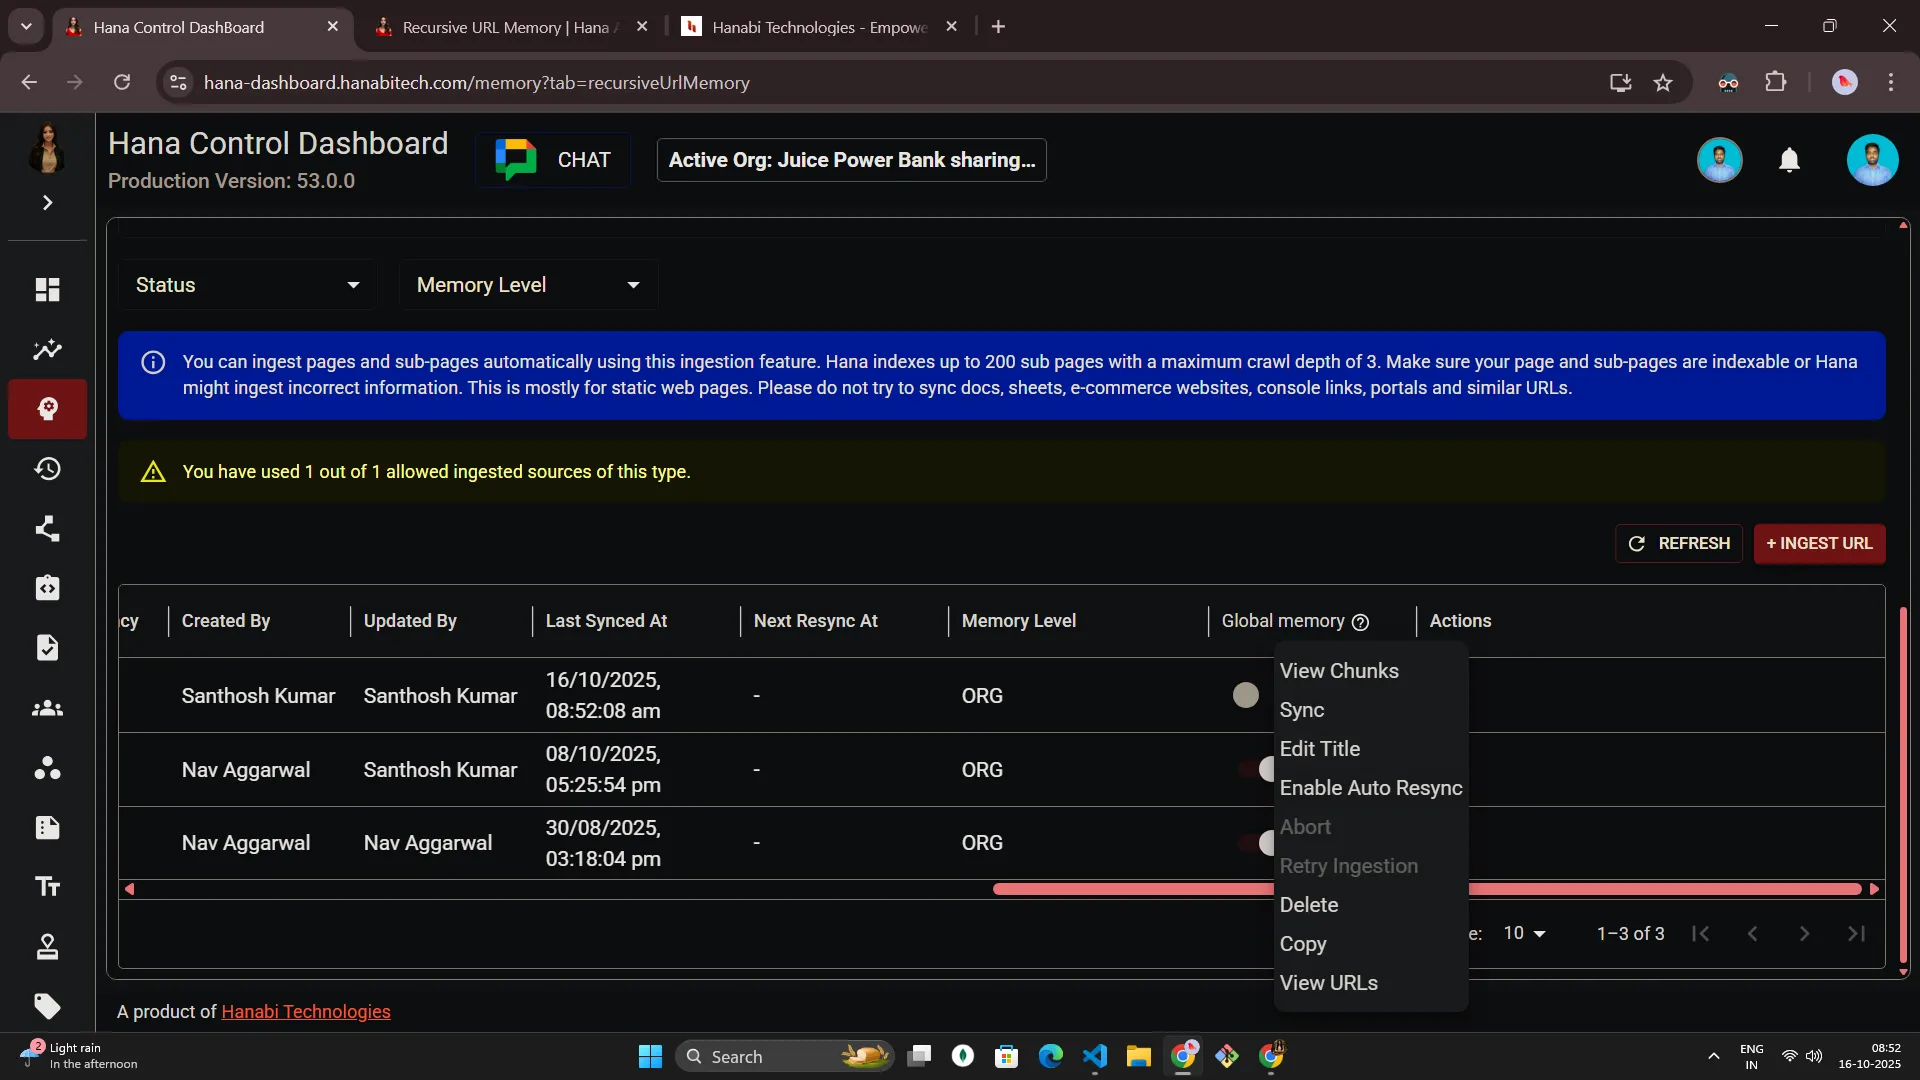Open the Memory Level filter dropdown
Viewport: 1920px width, 1080px height.
tap(527, 285)
